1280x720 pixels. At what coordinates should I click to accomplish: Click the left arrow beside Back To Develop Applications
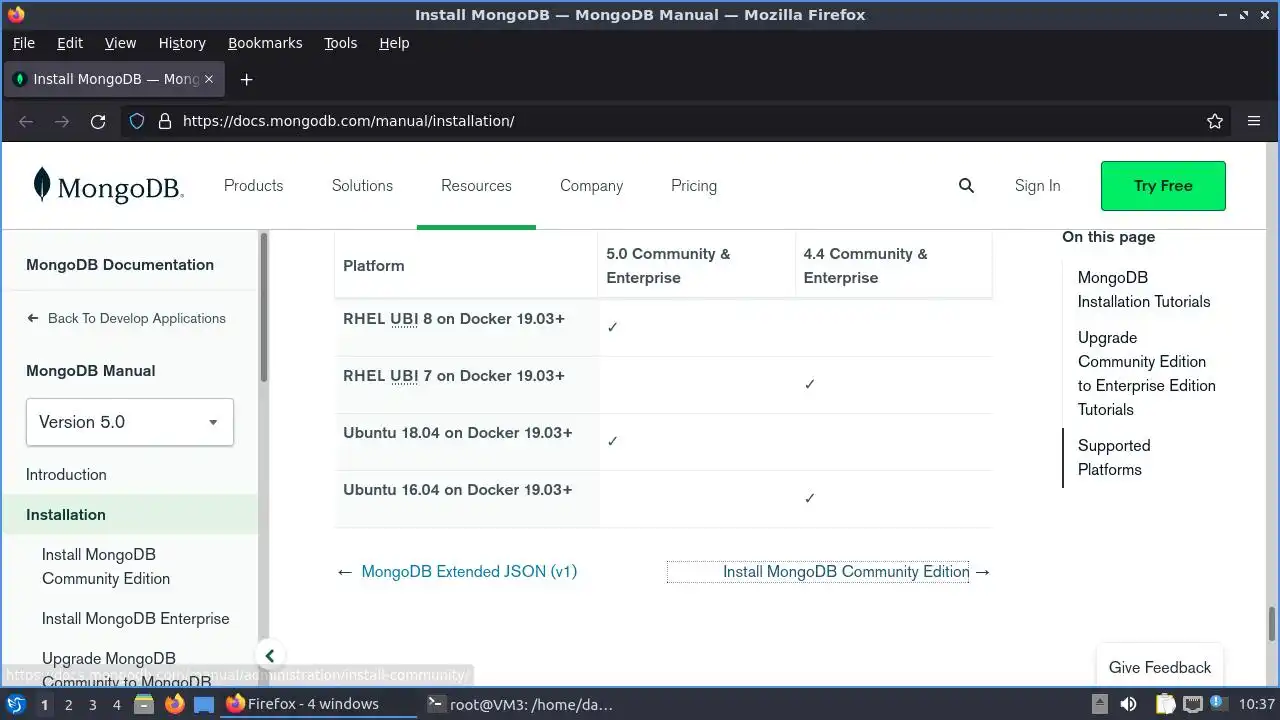[33, 318]
